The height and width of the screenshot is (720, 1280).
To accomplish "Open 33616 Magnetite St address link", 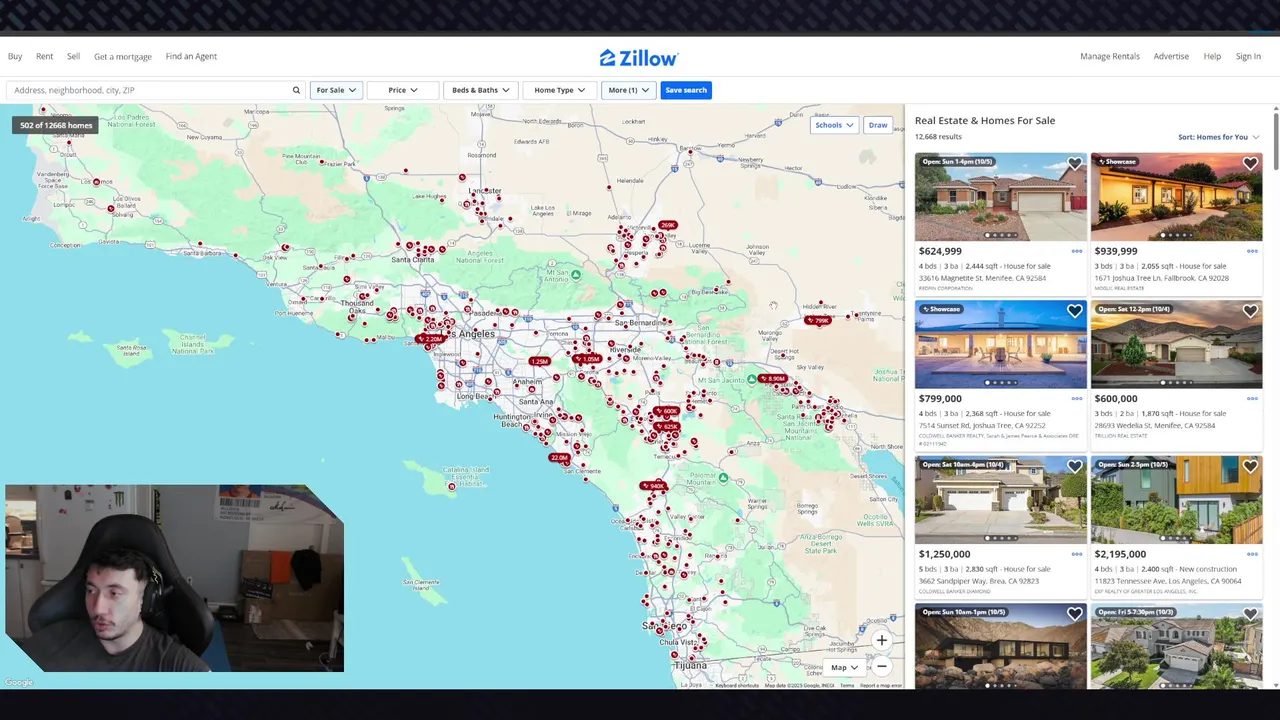I will (x=982, y=278).
